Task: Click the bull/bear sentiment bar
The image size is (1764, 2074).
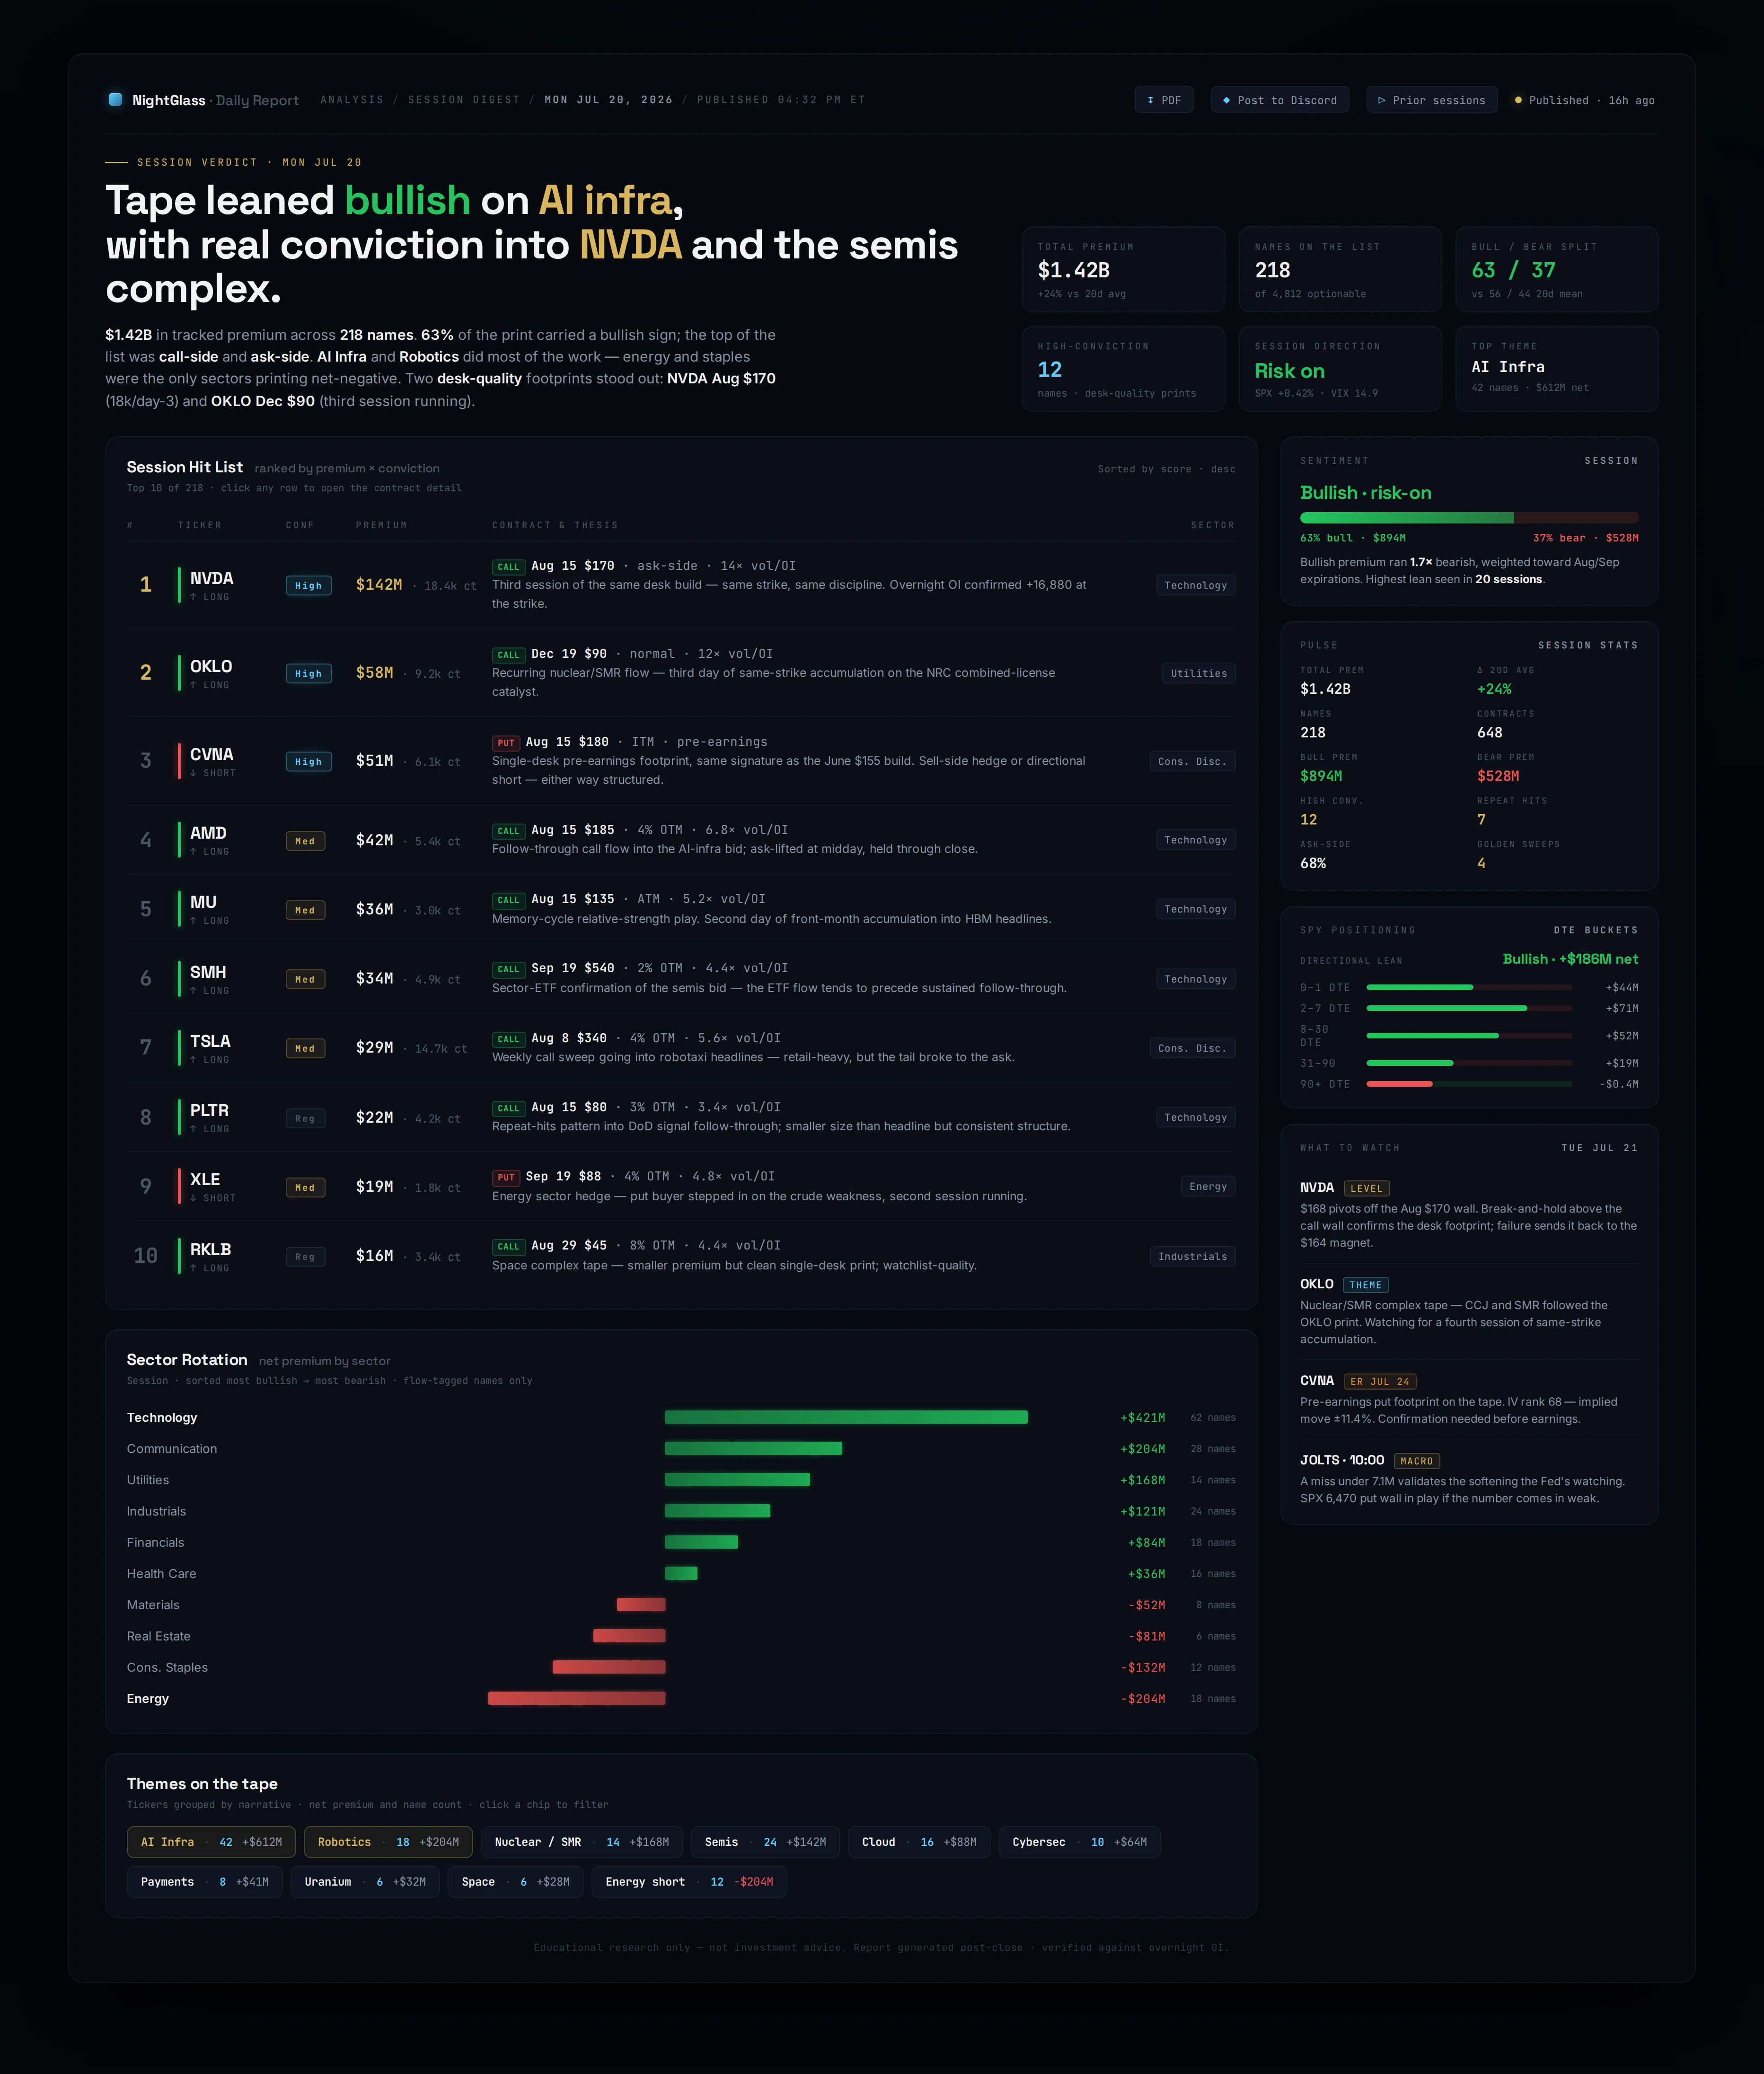Action: [1469, 518]
